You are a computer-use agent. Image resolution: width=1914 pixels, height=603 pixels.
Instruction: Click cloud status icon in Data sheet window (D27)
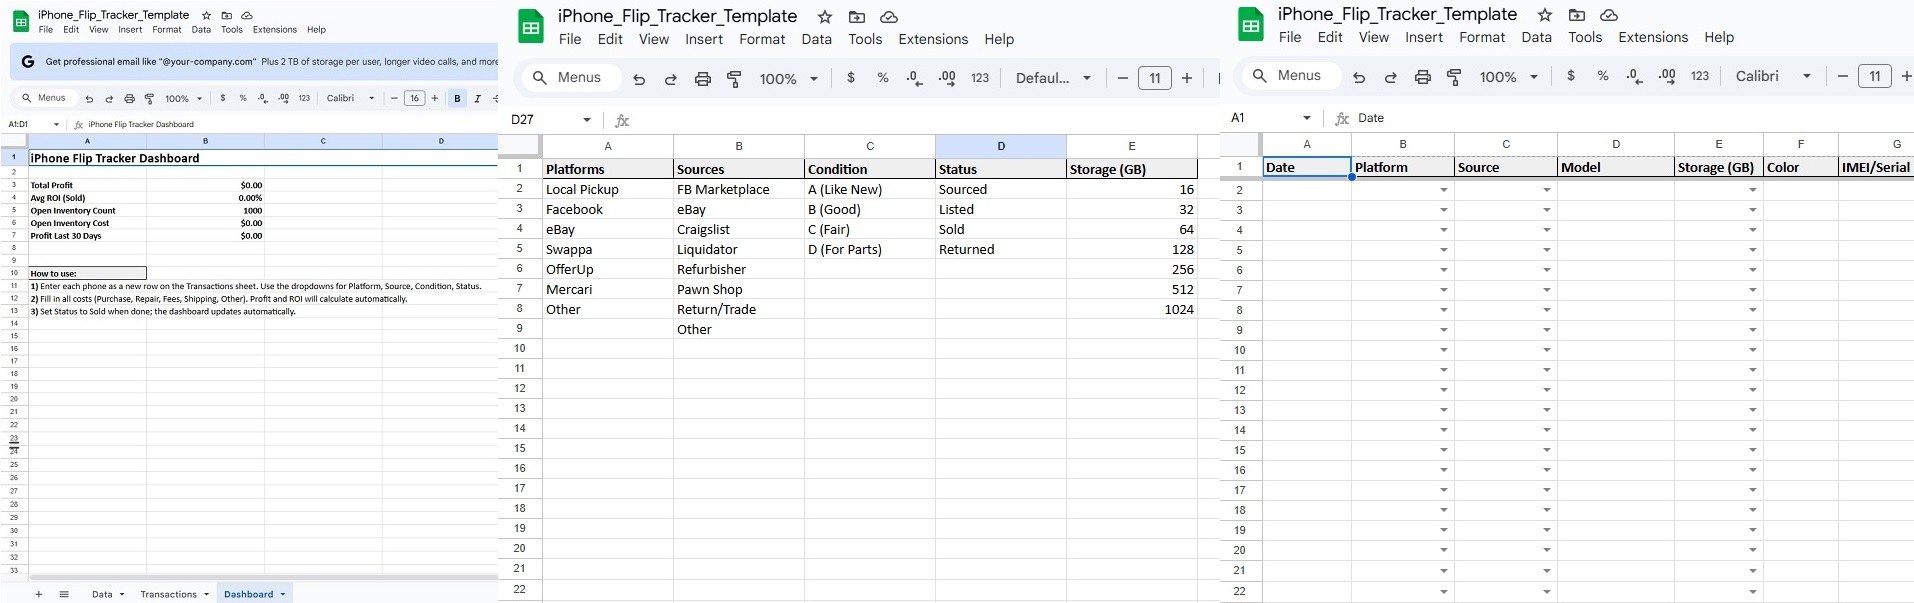point(889,17)
